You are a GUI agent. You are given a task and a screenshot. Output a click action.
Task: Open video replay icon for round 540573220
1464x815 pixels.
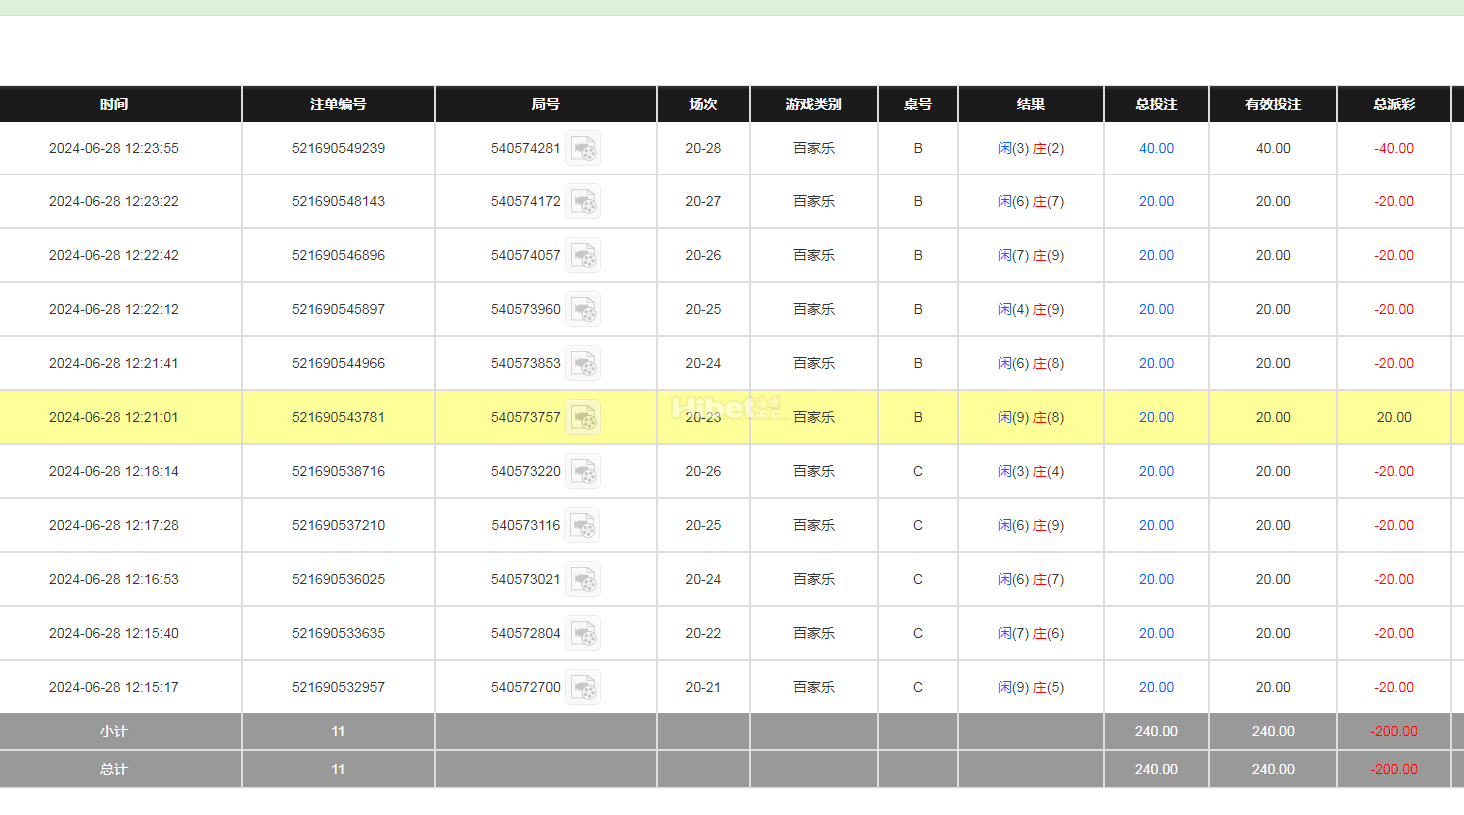tap(583, 471)
